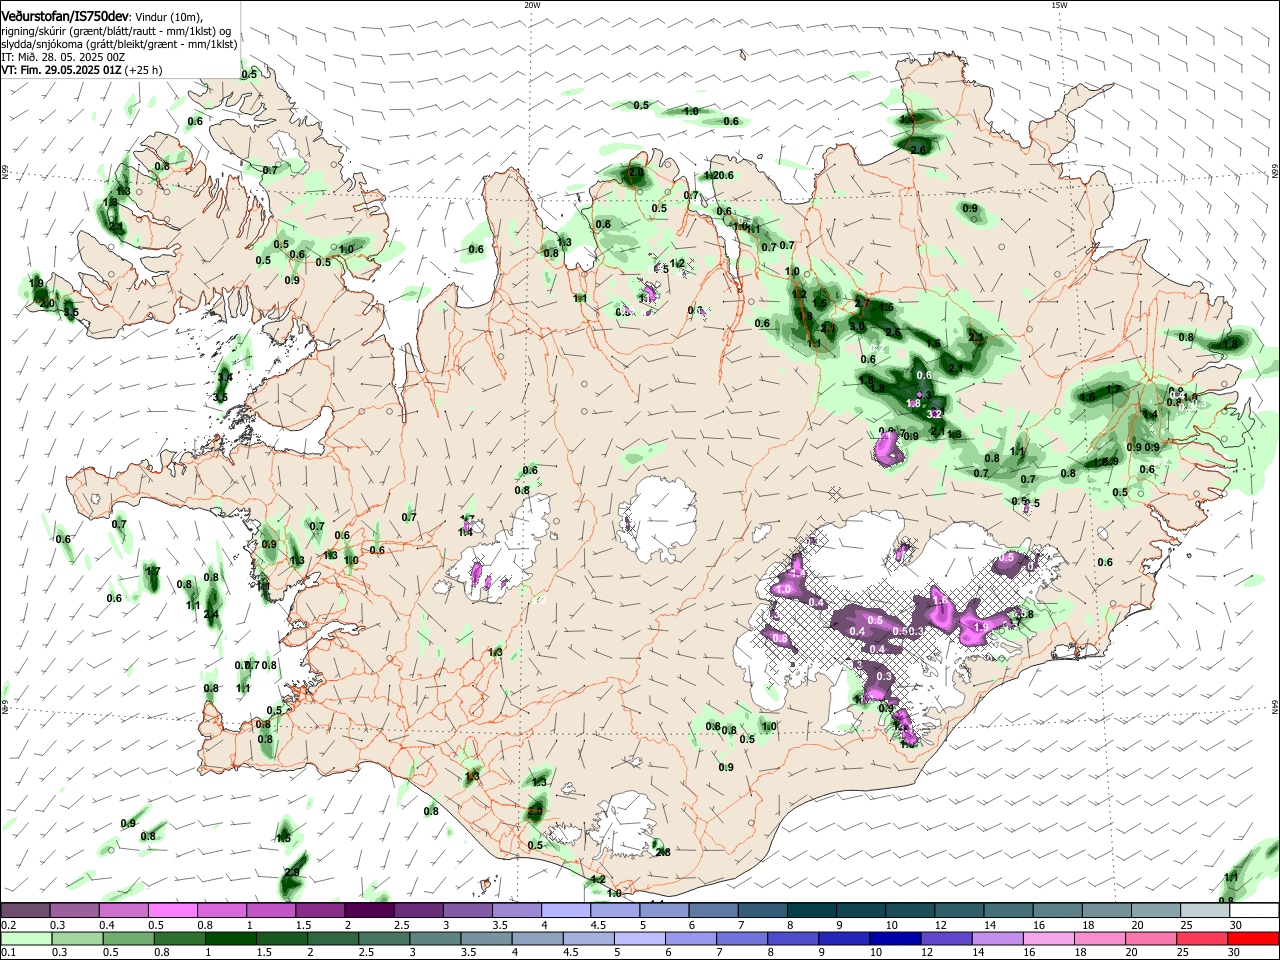
Task: Pick the lower legend swatch between 0.3 and 0.5
Action: (x=76, y=938)
